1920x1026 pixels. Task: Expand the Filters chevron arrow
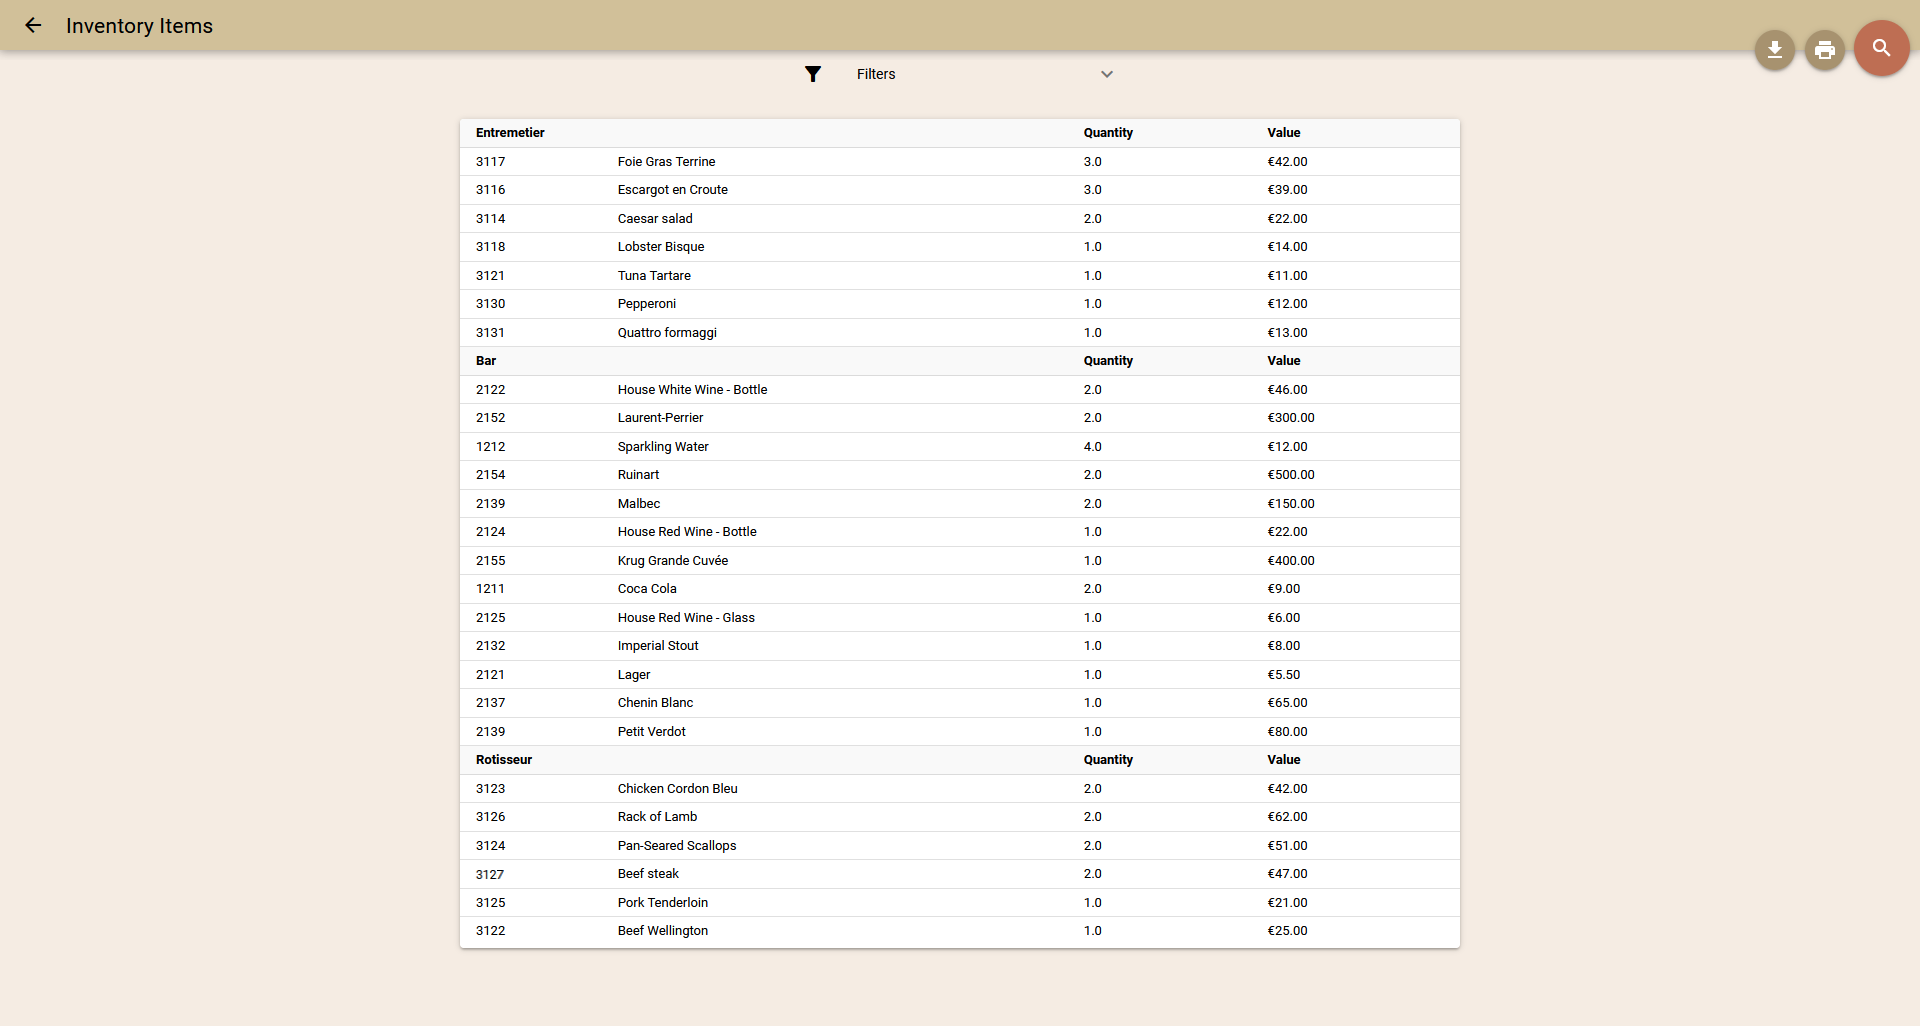[x=1106, y=74]
